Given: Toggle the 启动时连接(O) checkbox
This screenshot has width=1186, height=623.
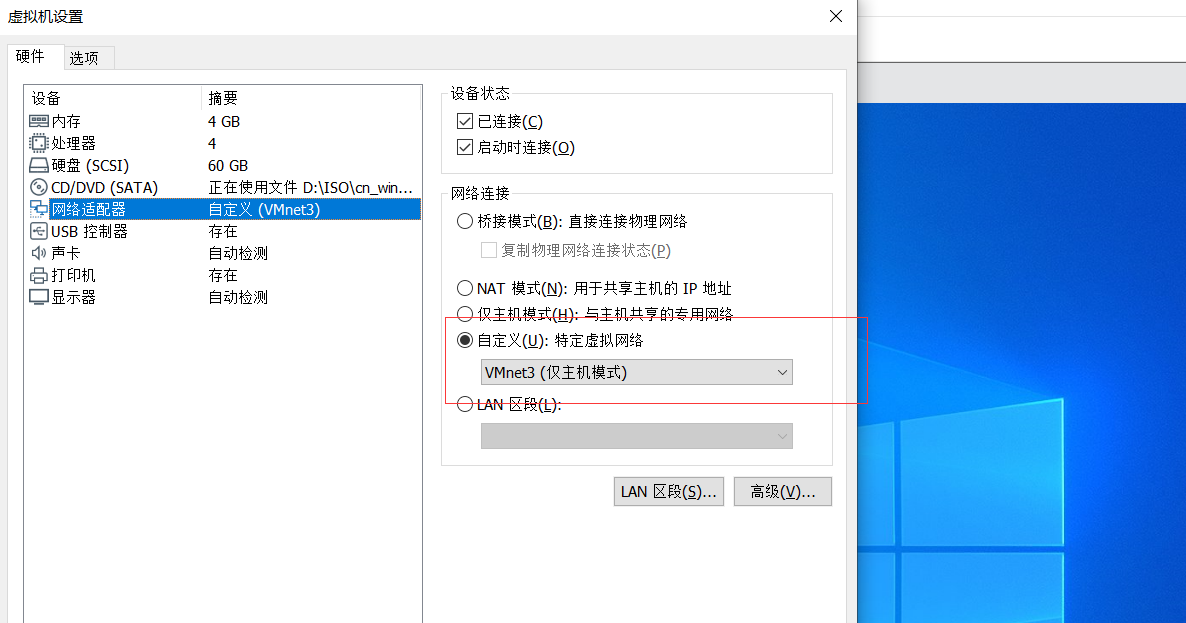Looking at the screenshot, I should point(465,147).
